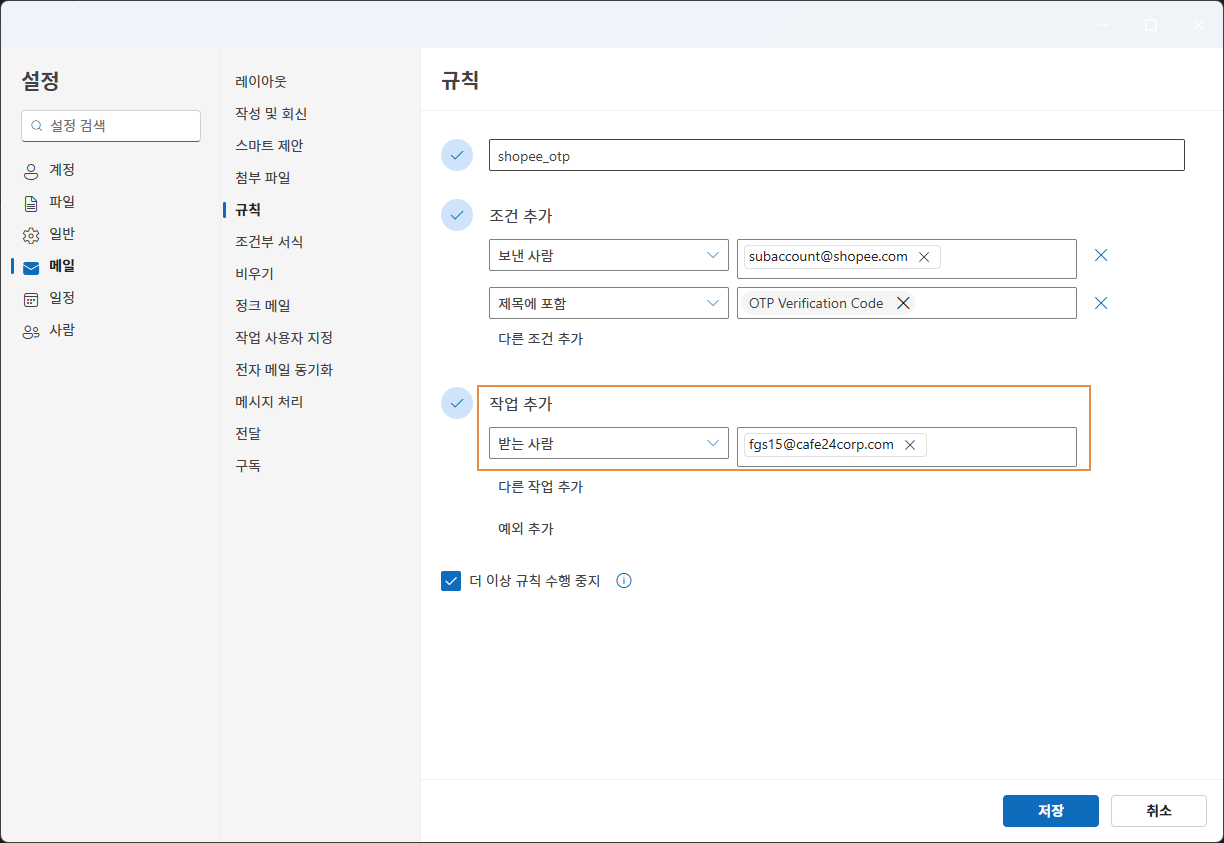Delete the 제목에 포함 condition row
This screenshot has height=843, width=1224.
(x=1101, y=303)
